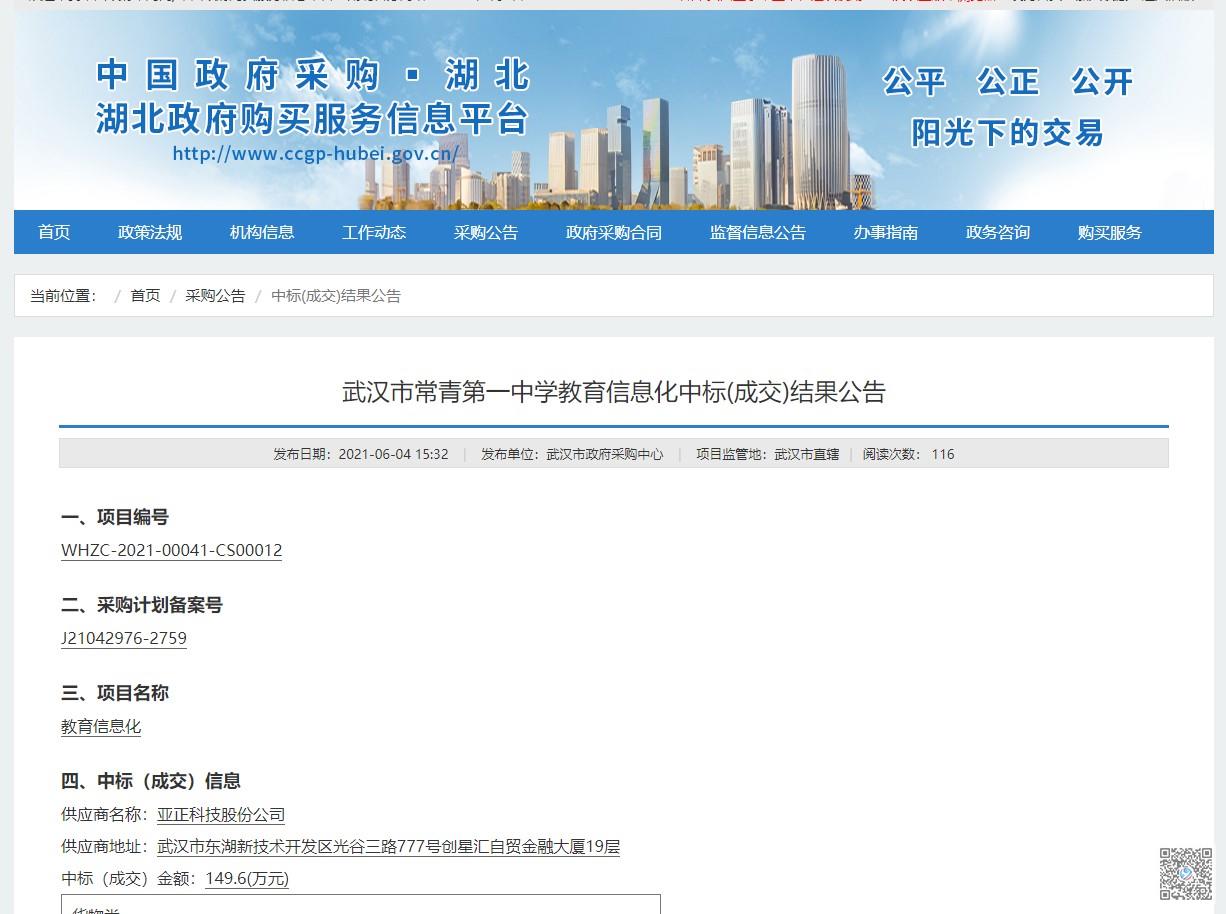Click the supplier name 亚正科技股份公司

(x=221, y=814)
